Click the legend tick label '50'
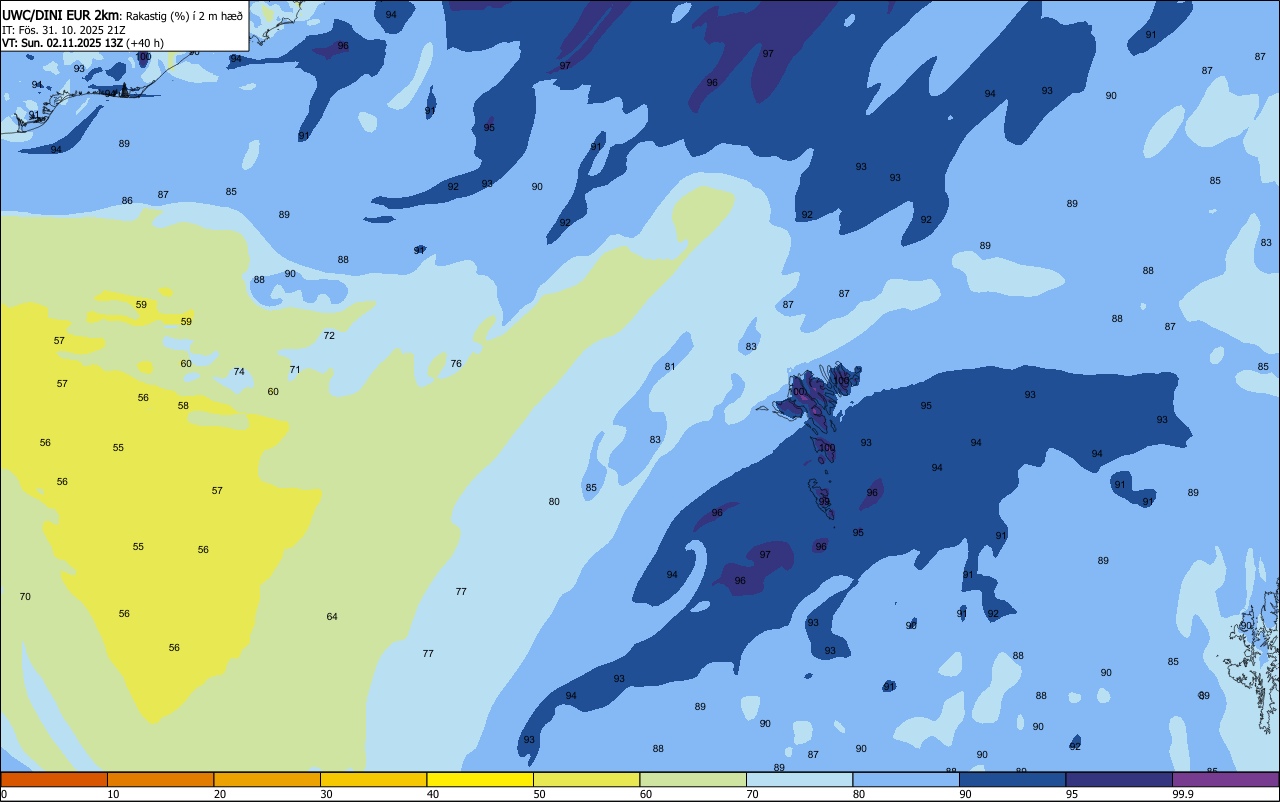The image size is (1280, 802). (539, 794)
